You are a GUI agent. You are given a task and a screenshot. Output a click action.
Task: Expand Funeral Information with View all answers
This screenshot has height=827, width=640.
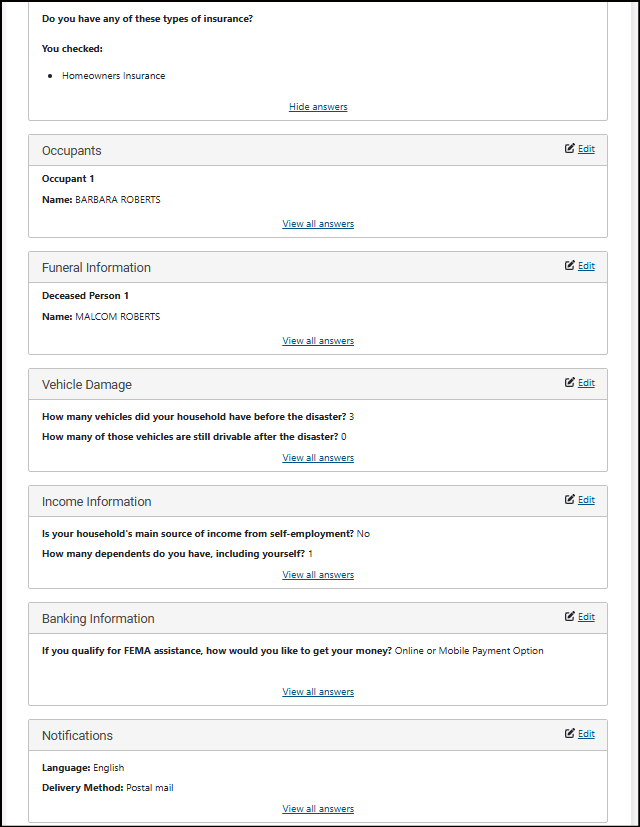coord(318,341)
